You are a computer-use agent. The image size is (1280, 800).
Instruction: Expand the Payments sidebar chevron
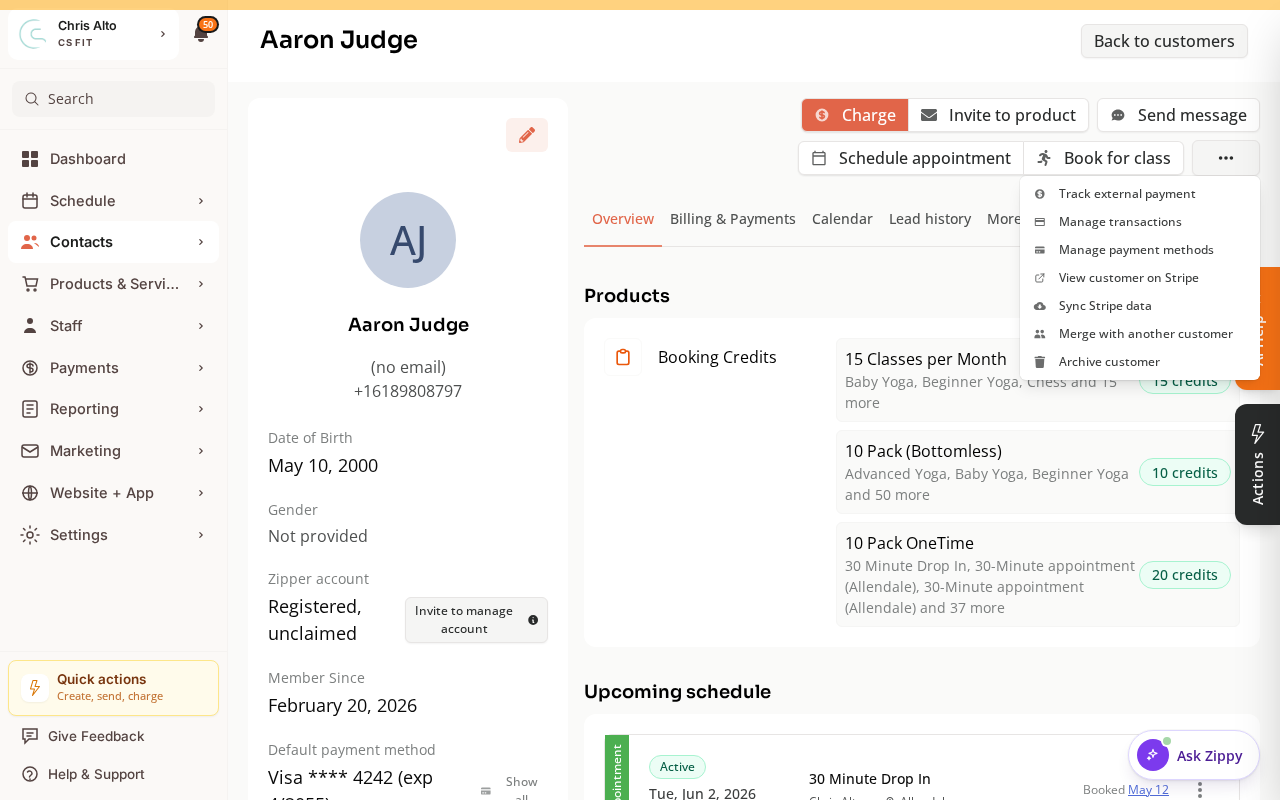(x=201, y=368)
